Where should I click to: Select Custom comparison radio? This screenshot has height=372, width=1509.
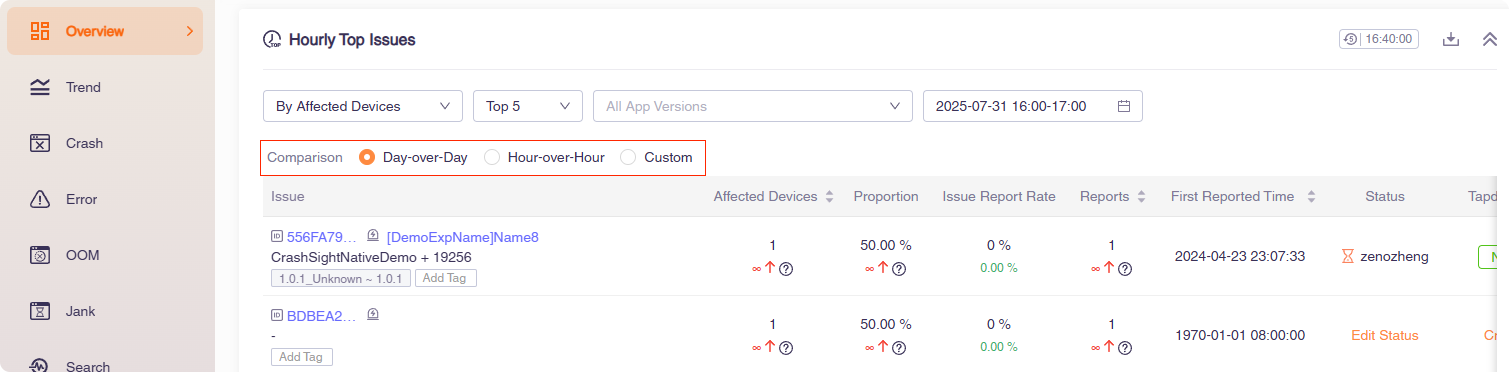coord(628,157)
